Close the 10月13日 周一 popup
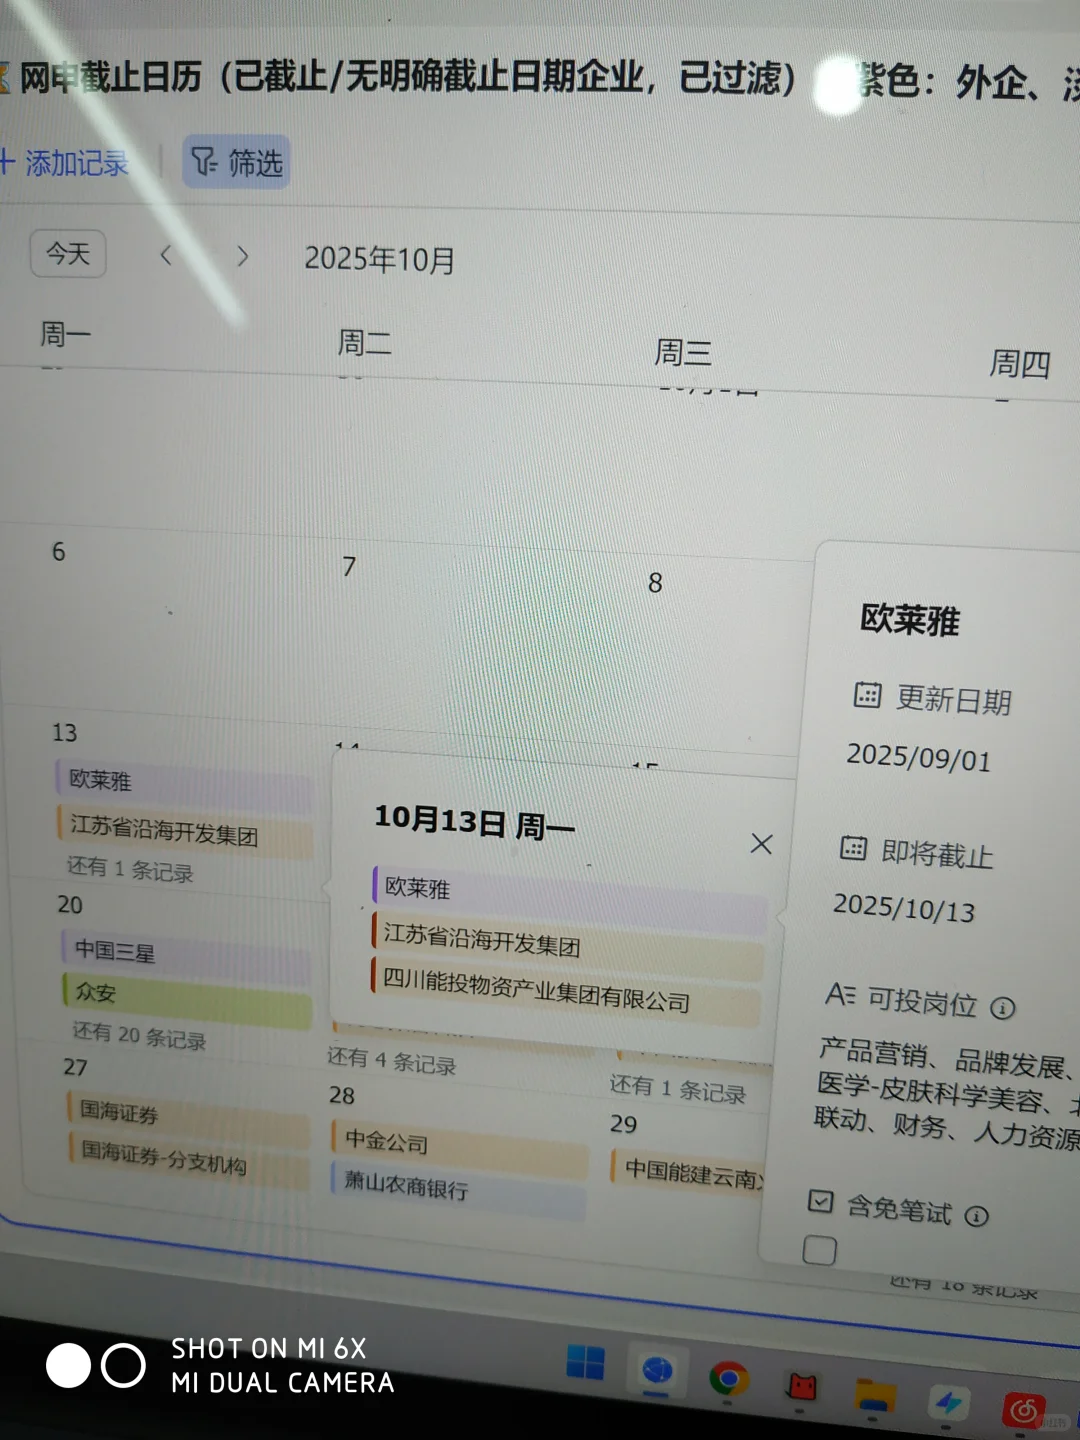 click(x=761, y=844)
